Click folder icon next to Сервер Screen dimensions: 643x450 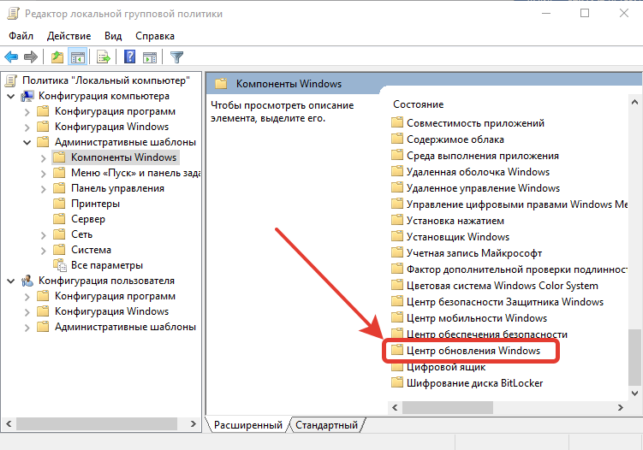(x=59, y=219)
